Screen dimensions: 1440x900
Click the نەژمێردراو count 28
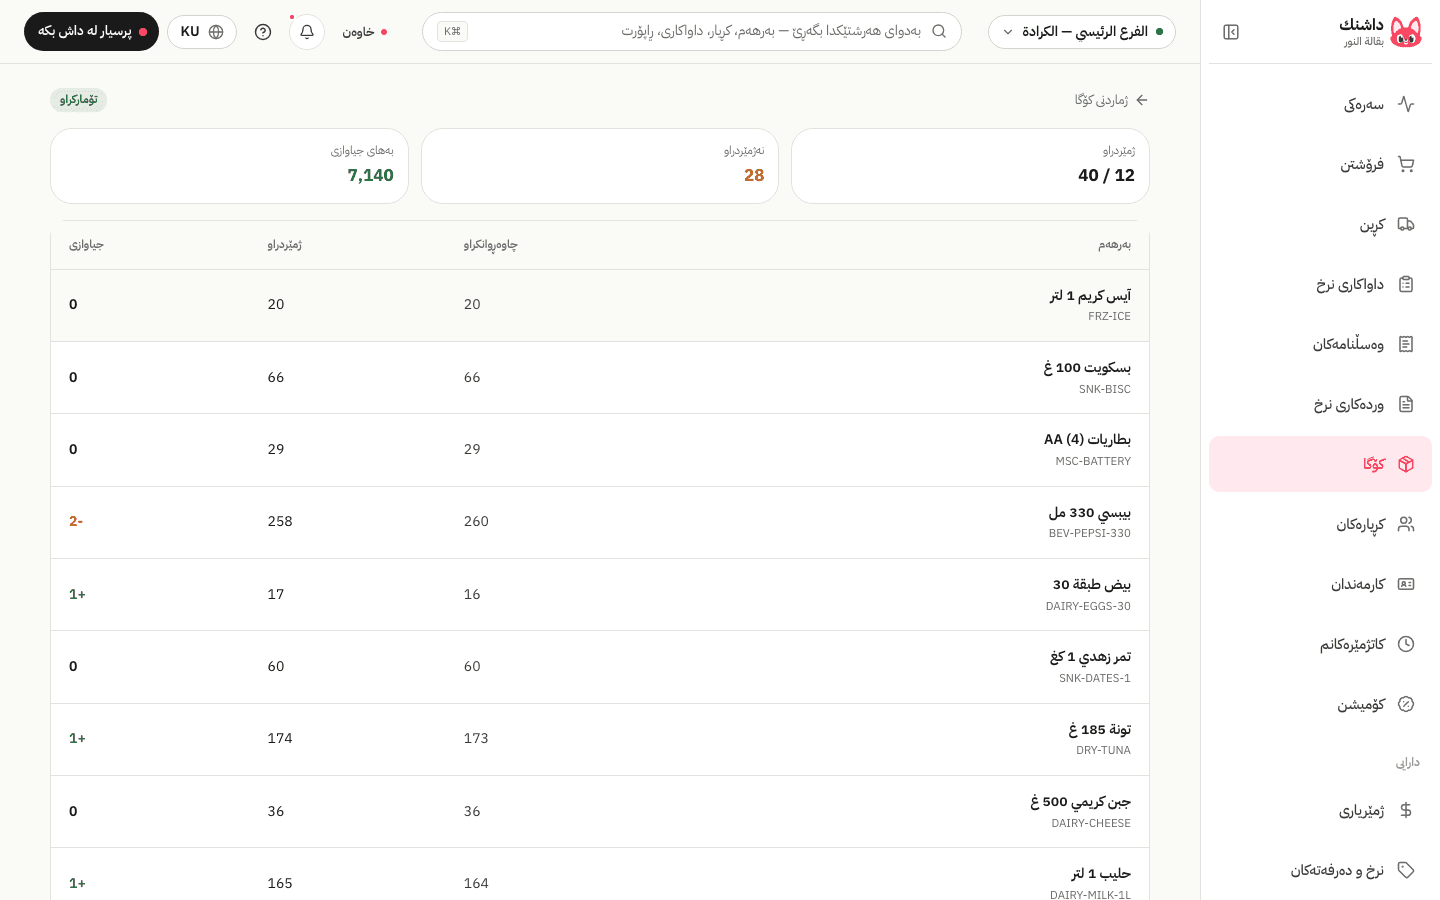(754, 176)
